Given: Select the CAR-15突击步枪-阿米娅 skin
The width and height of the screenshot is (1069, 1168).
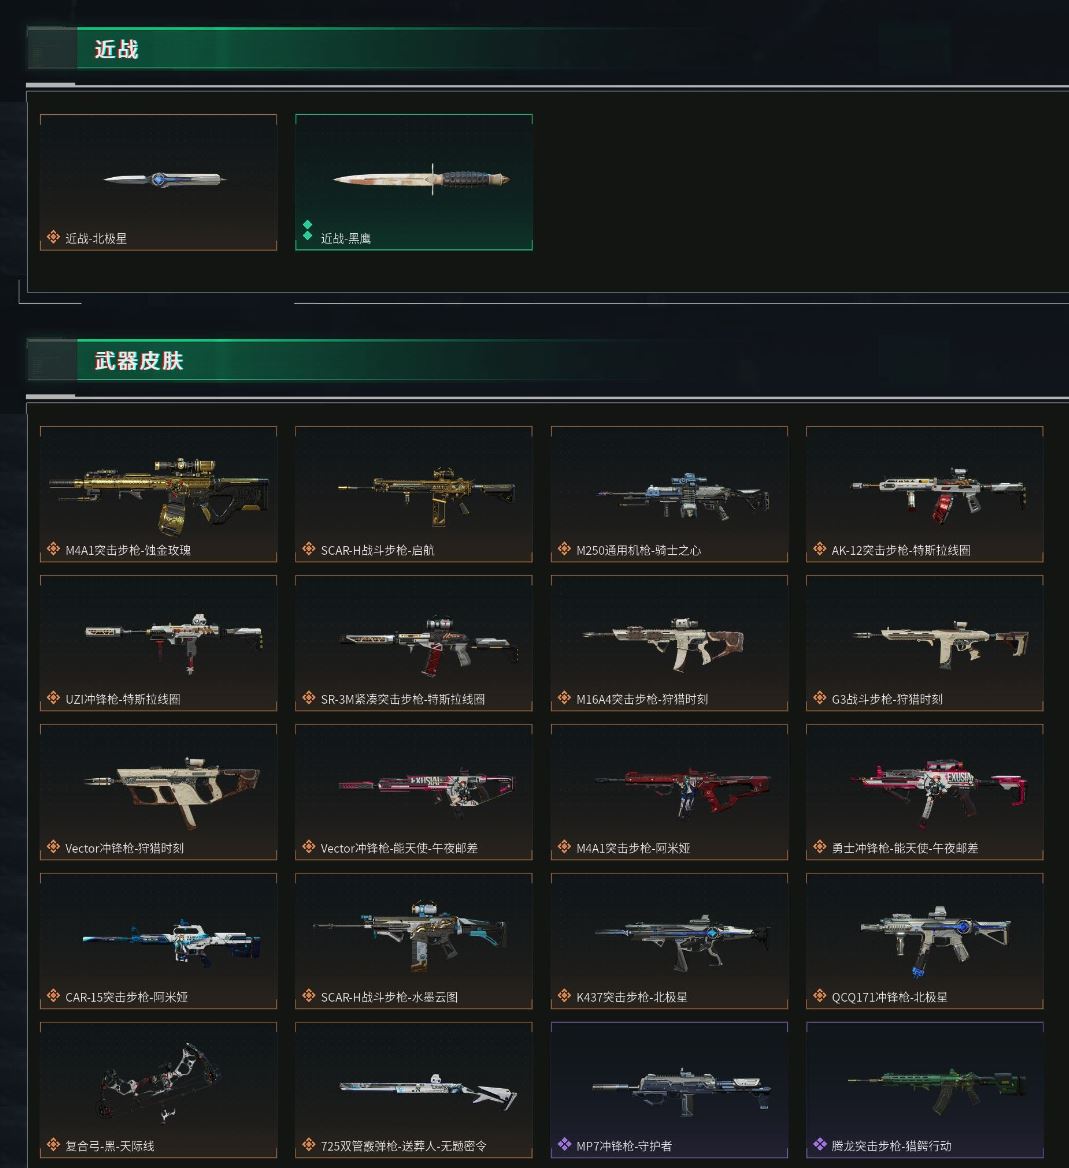Looking at the screenshot, I should click(158, 941).
